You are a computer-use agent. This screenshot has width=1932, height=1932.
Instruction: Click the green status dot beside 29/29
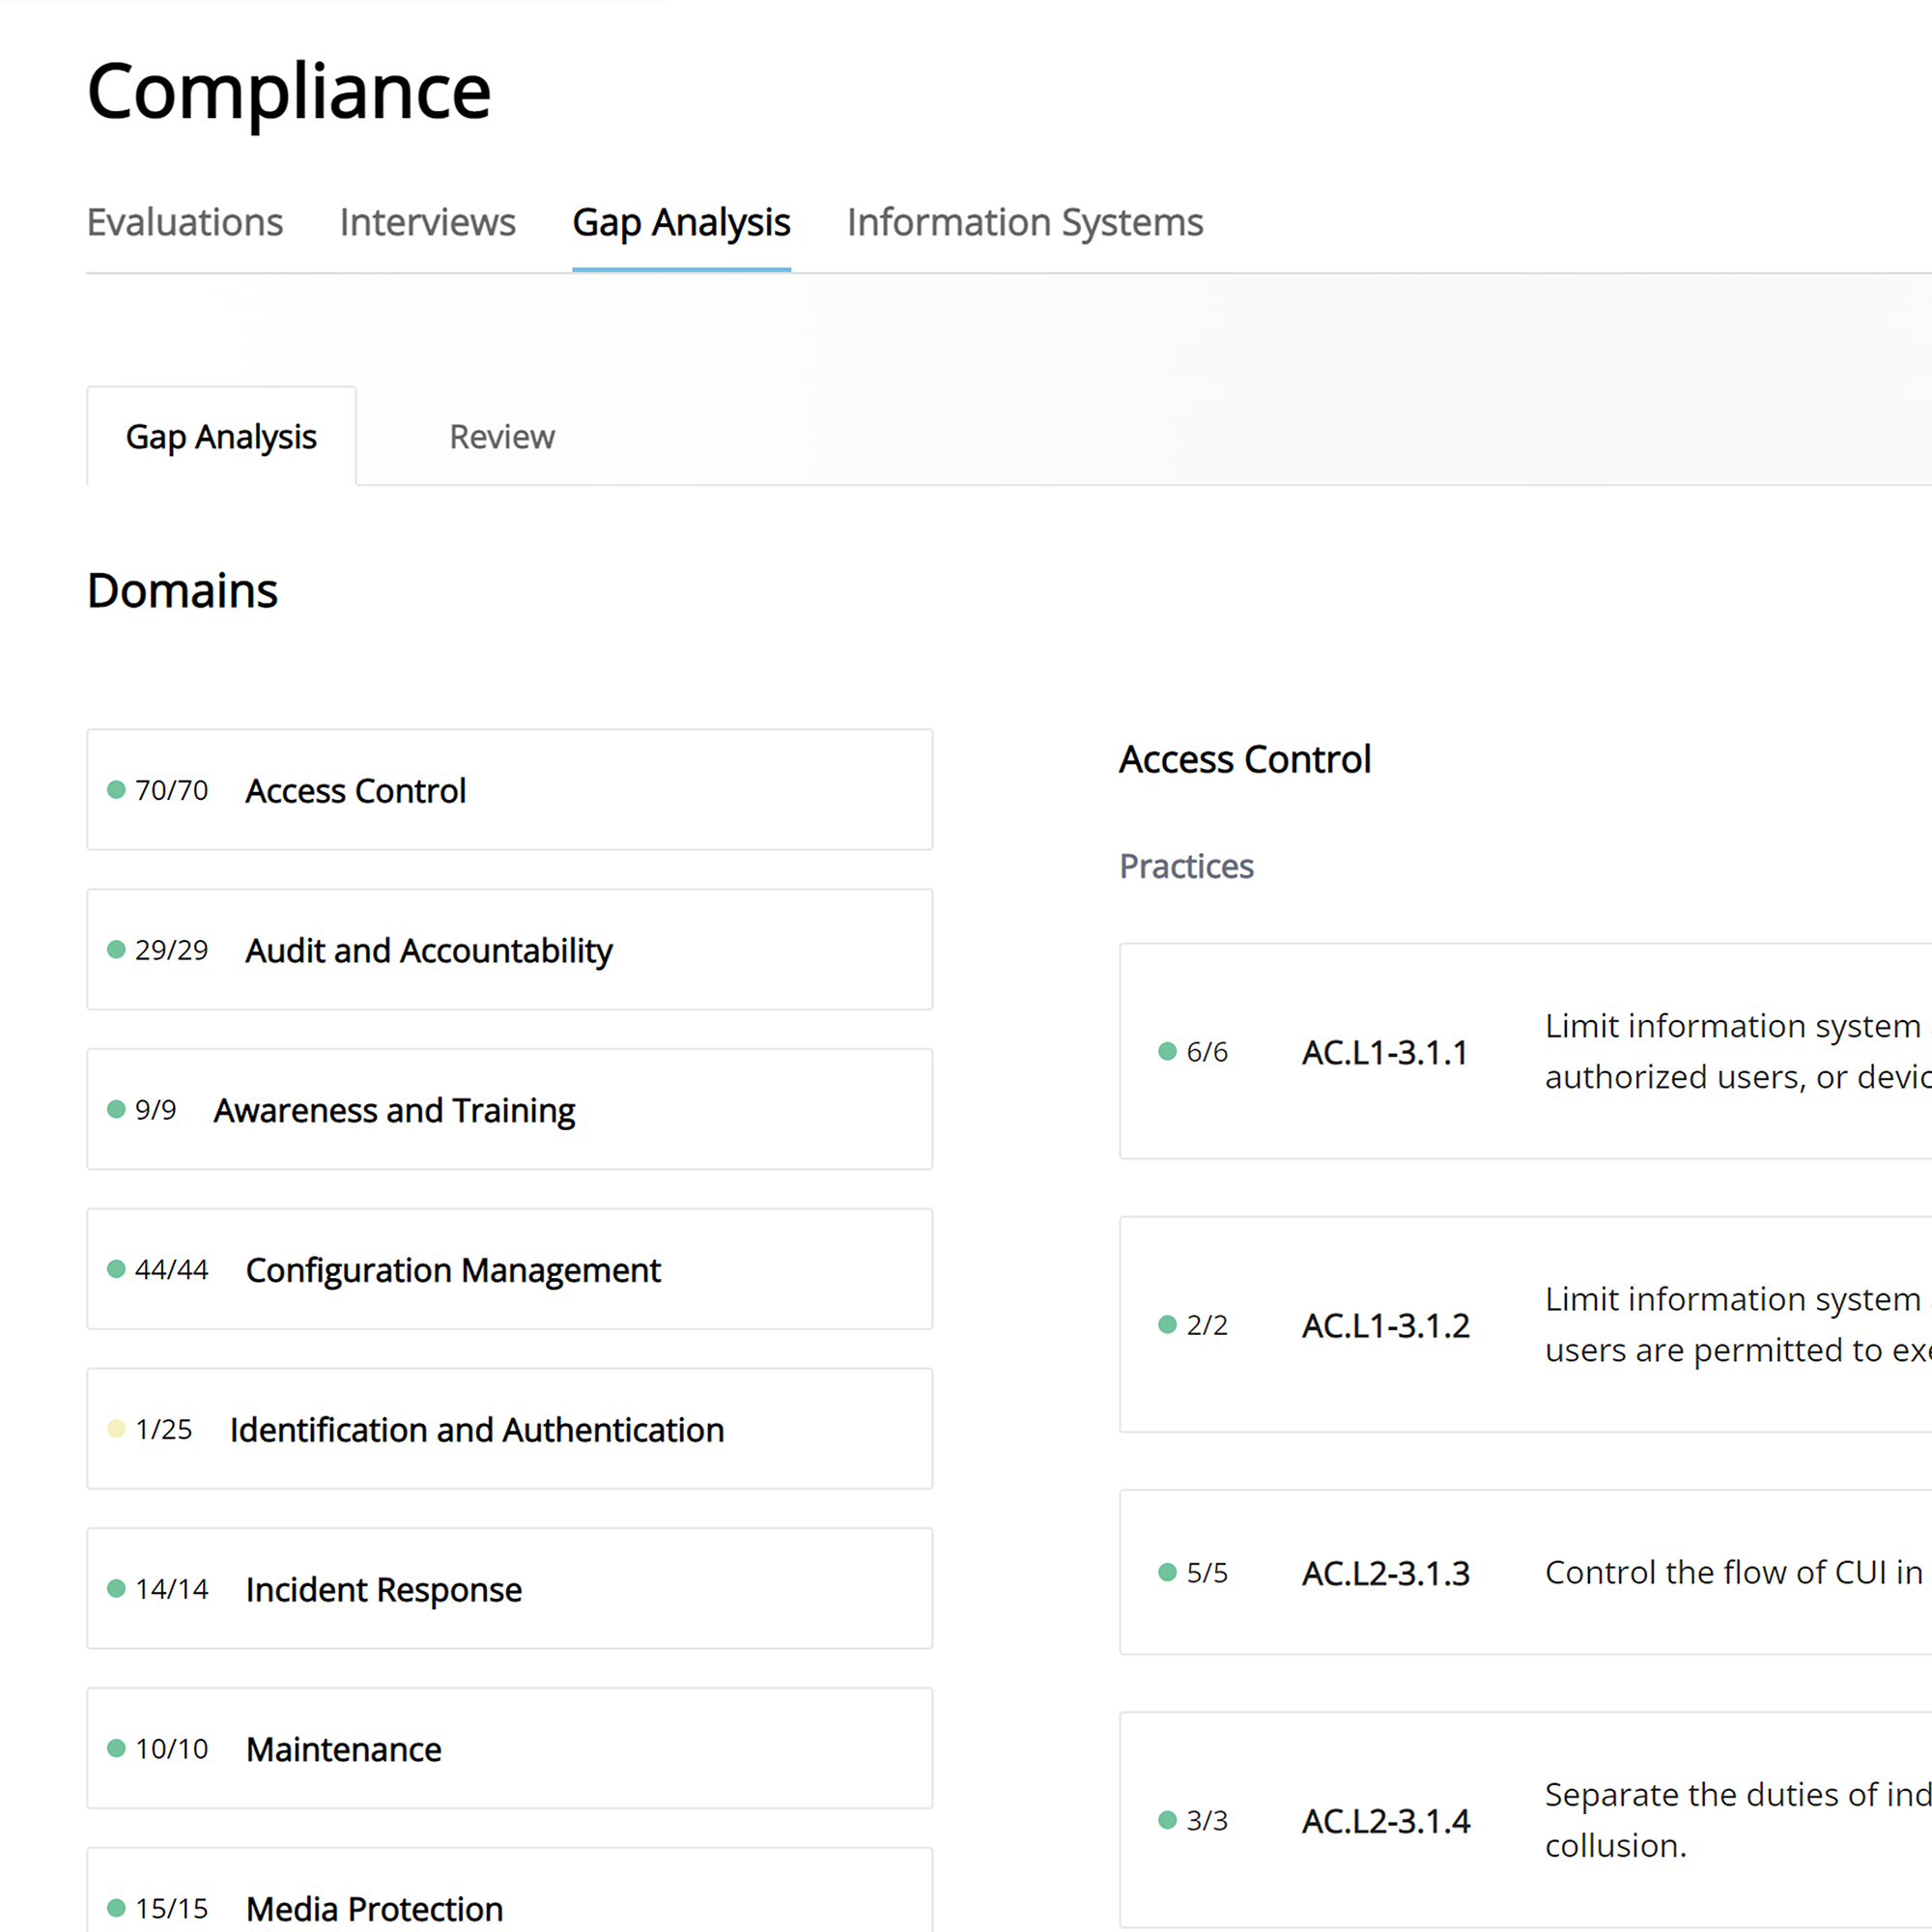click(x=116, y=949)
